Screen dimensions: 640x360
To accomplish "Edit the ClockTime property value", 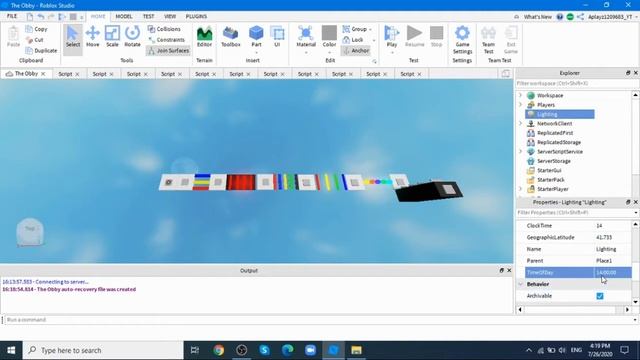I will coord(612,226).
